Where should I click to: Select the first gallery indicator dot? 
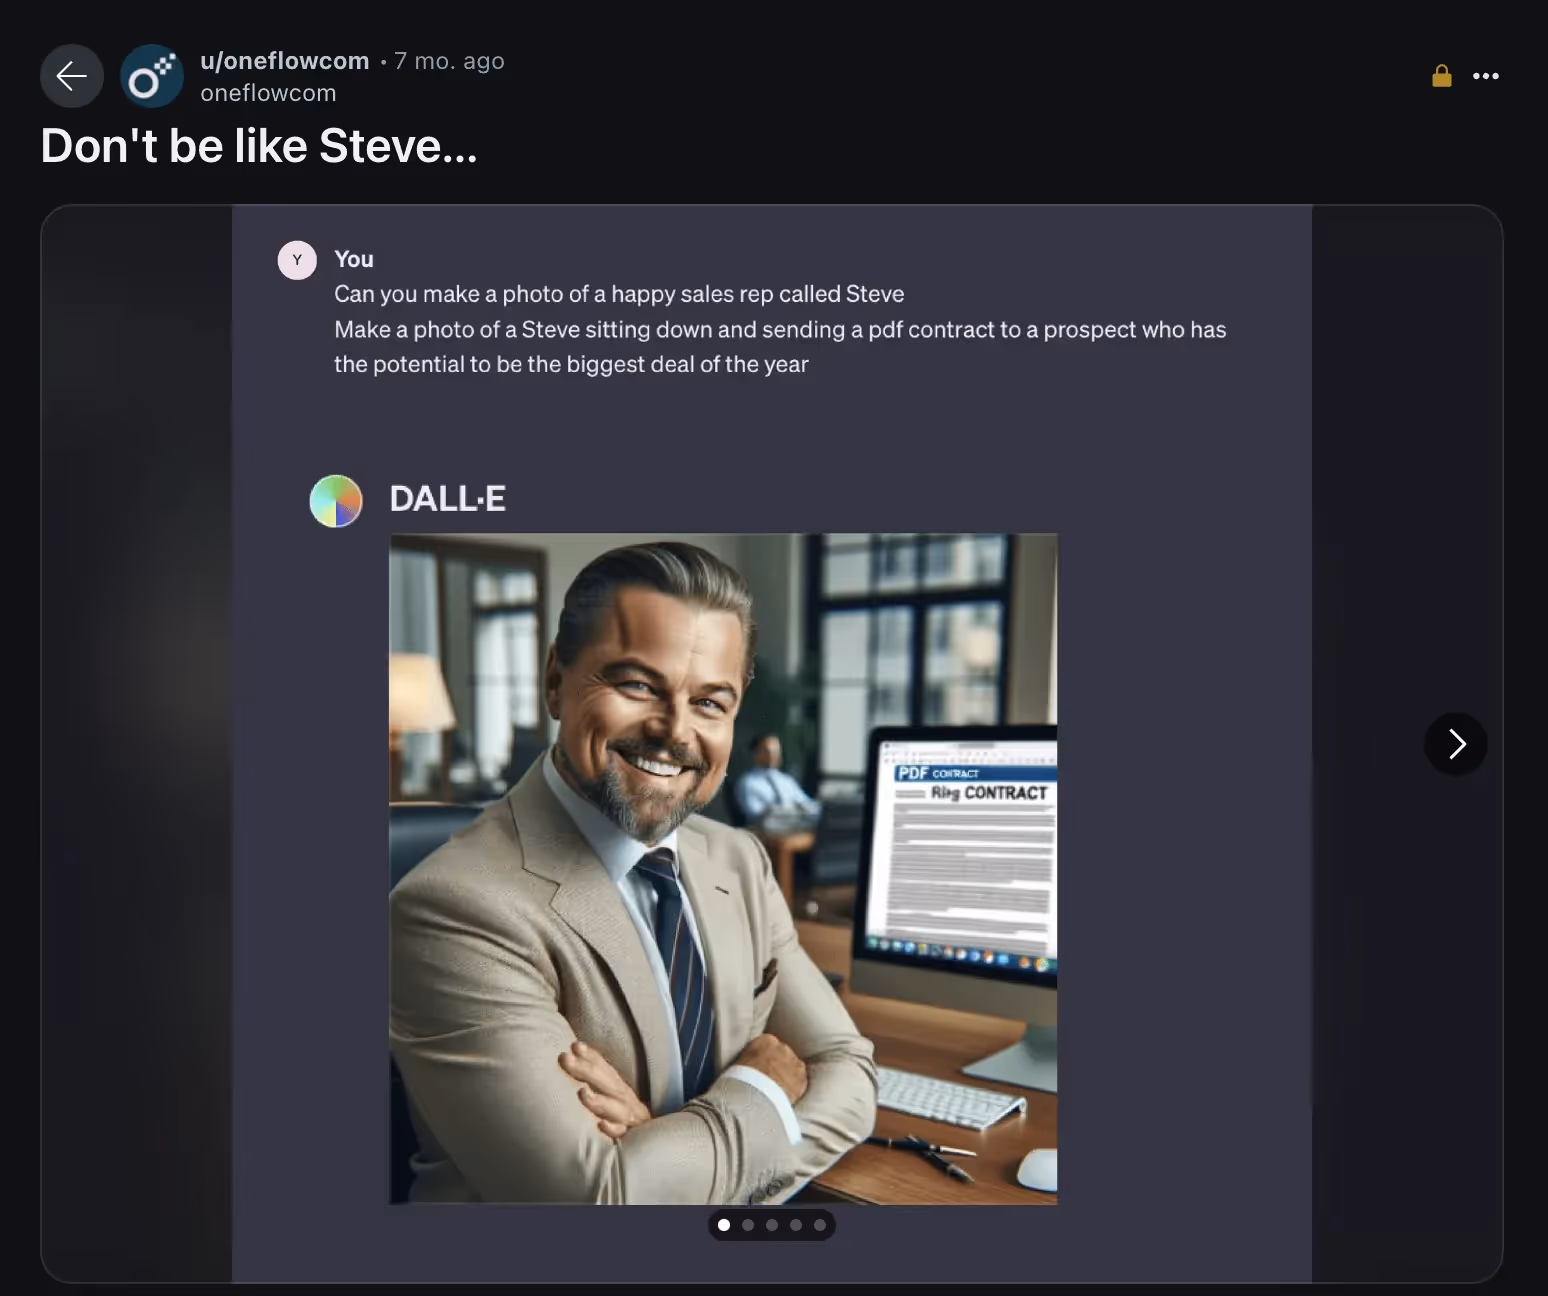(724, 1225)
